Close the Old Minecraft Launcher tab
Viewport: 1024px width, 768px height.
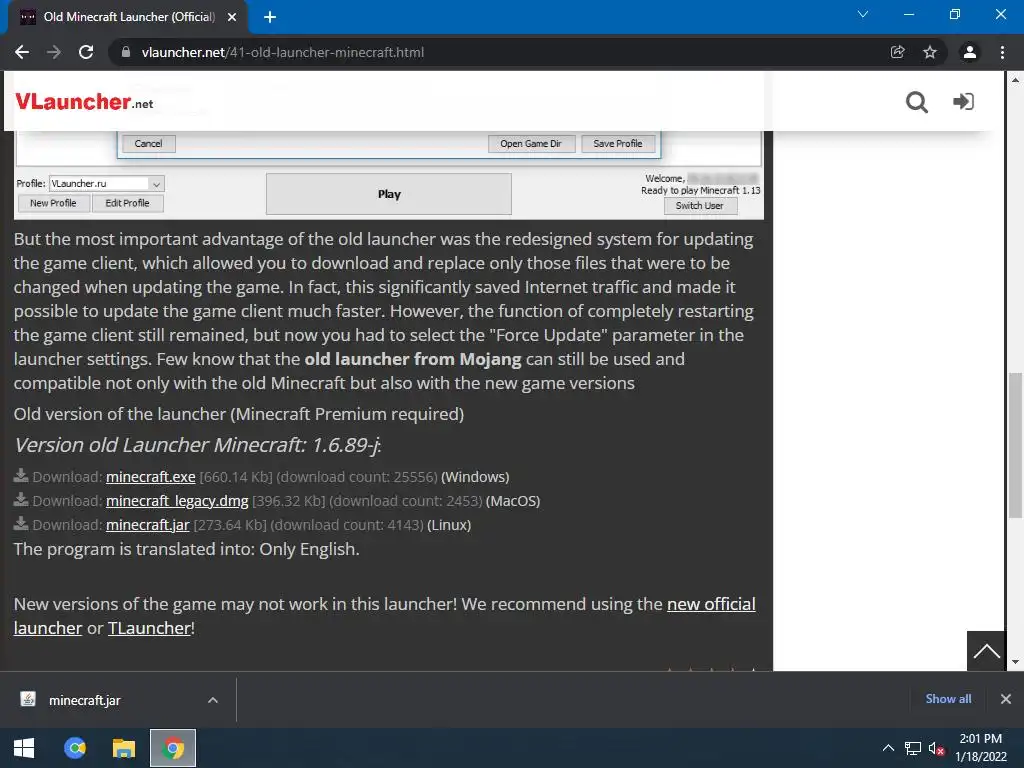click(232, 17)
